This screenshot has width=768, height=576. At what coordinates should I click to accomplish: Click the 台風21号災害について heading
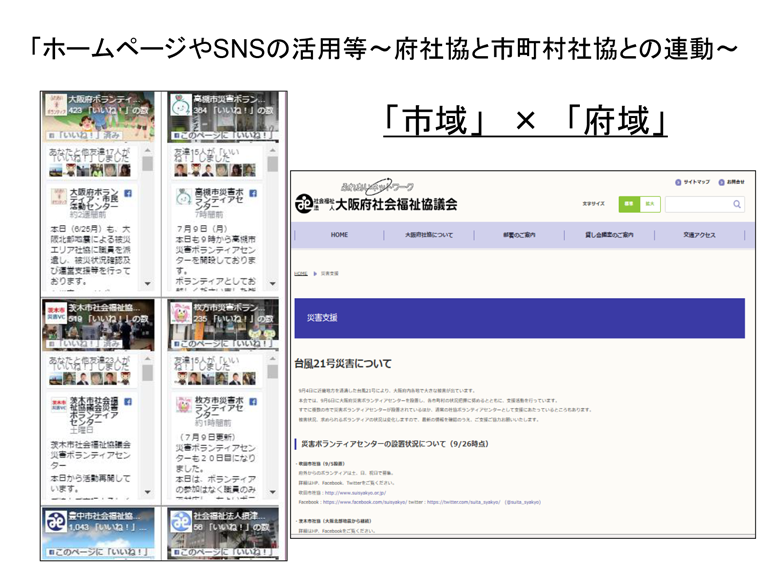pos(343,364)
